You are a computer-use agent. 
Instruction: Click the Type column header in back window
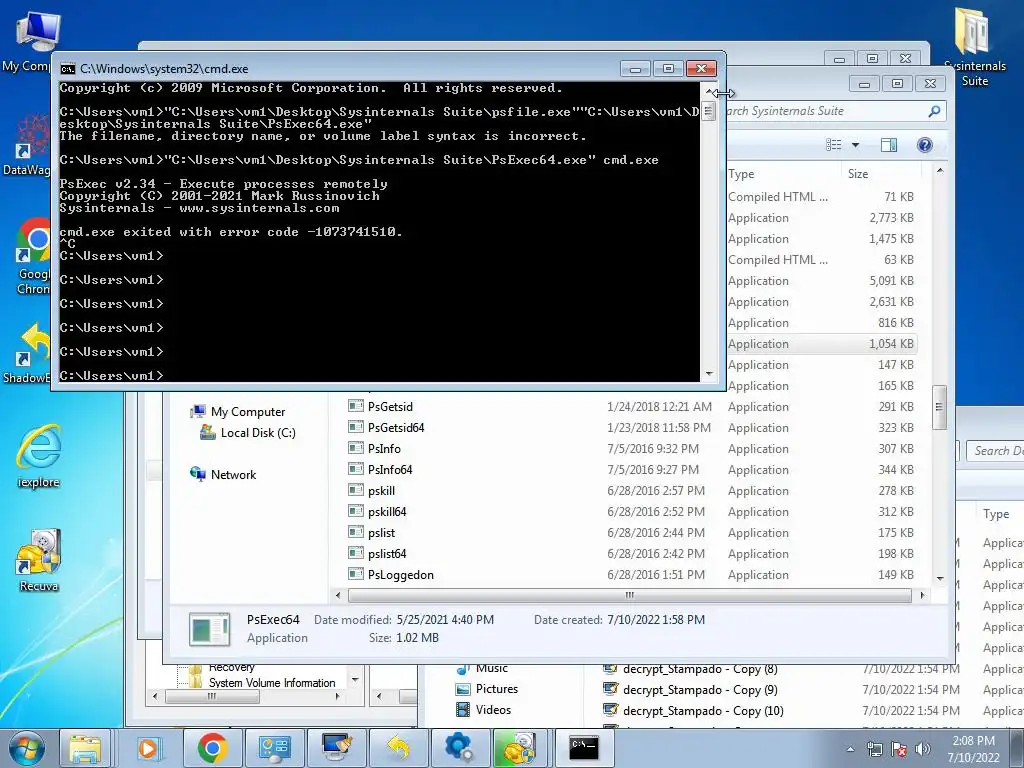coord(996,514)
